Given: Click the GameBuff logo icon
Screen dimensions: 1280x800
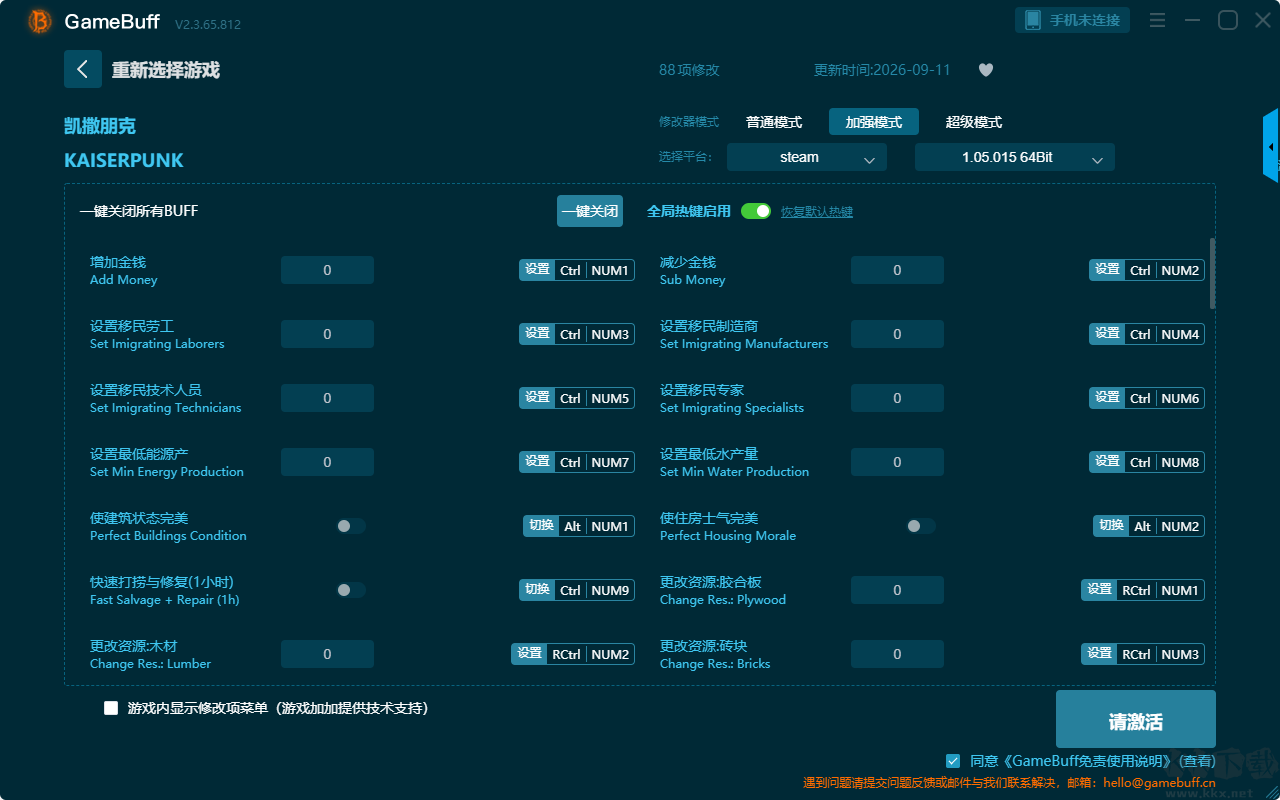Looking at the screenshot, I should point(40,21).
